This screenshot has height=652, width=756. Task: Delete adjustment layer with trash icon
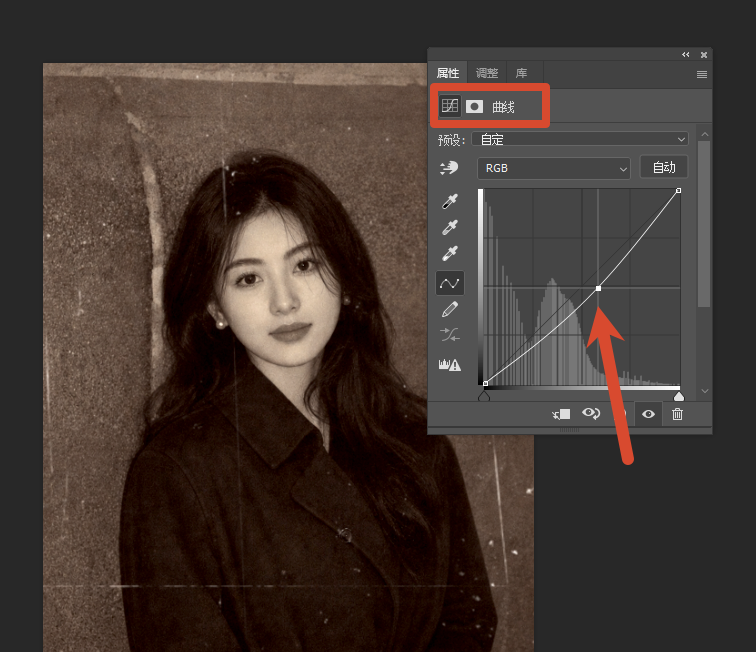tap(677, 414)
